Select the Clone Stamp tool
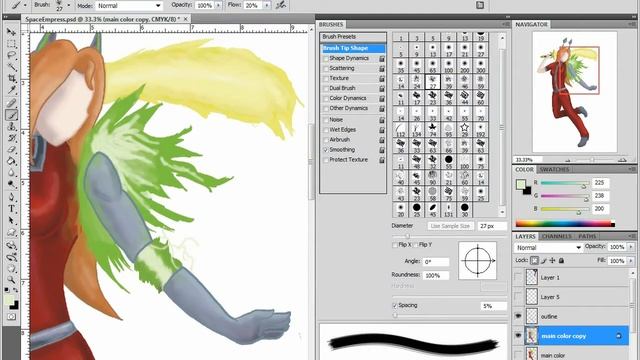 coord(11,127)
